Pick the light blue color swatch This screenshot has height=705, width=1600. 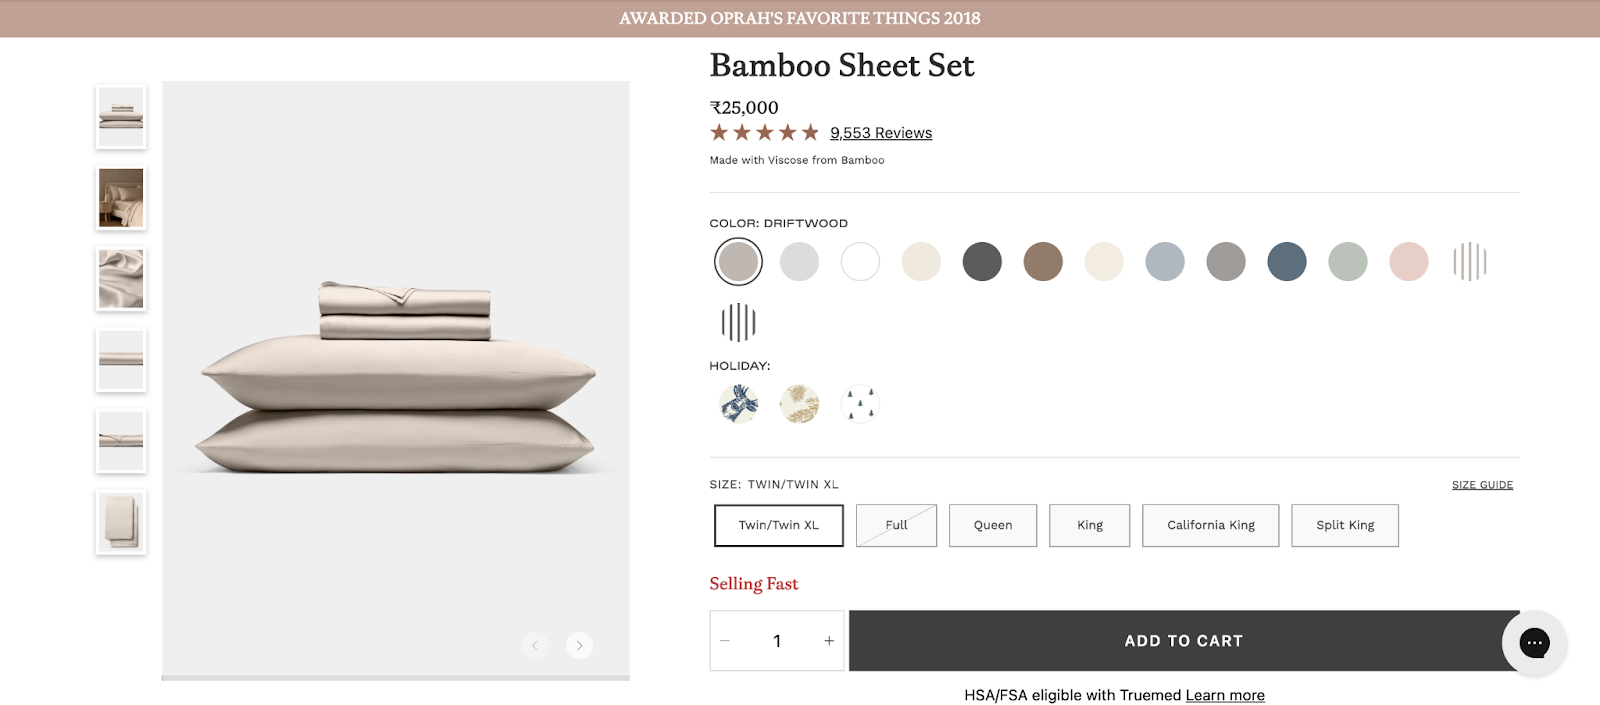pyautogui.click(x=1166, y=262)
